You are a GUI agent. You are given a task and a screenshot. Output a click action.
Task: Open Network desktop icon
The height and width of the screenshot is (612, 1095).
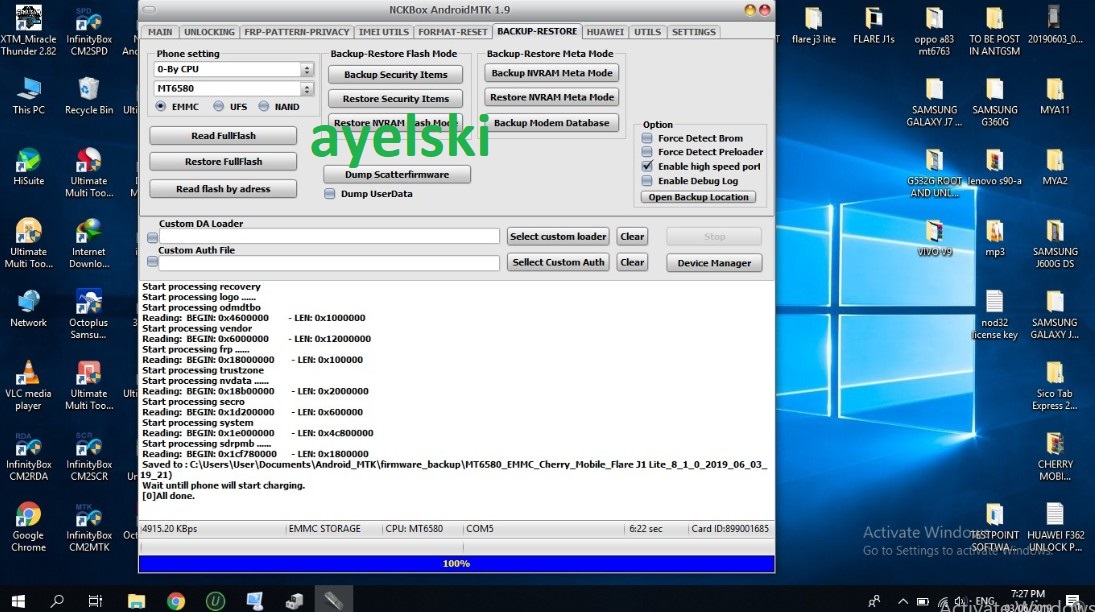[28, 309]
